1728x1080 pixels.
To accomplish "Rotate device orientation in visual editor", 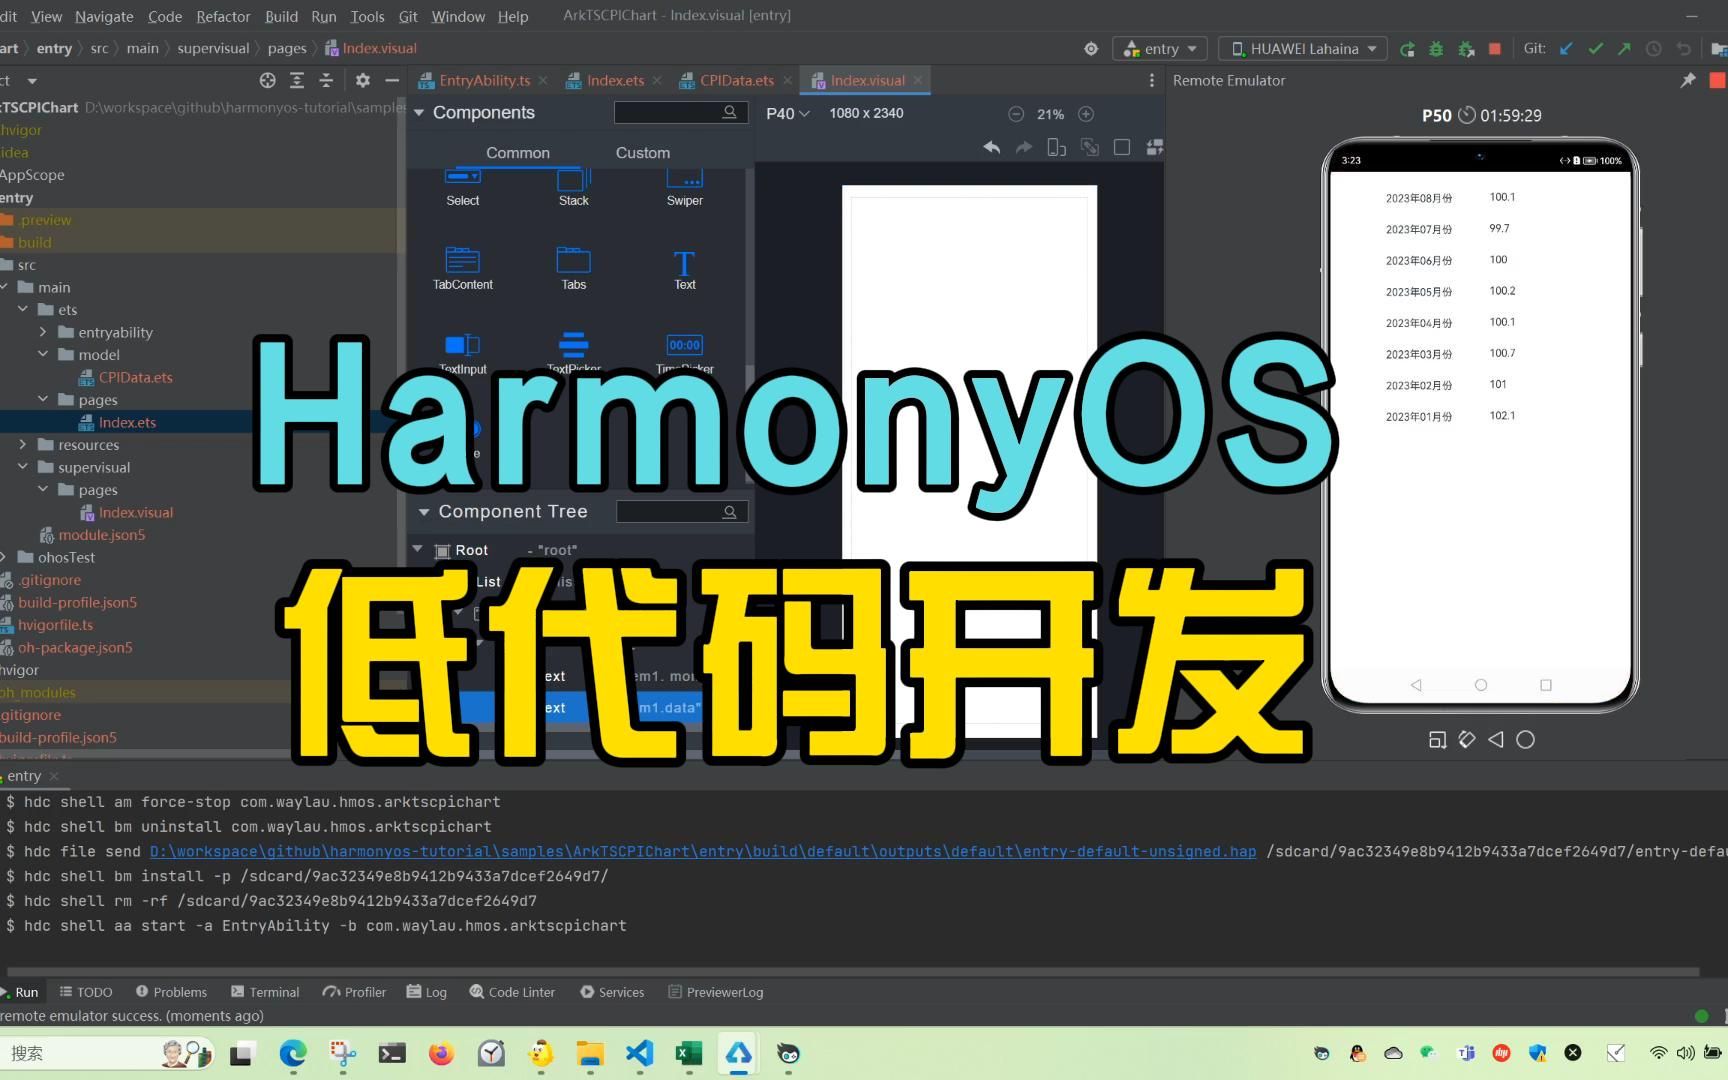I will pos(1056,147).
